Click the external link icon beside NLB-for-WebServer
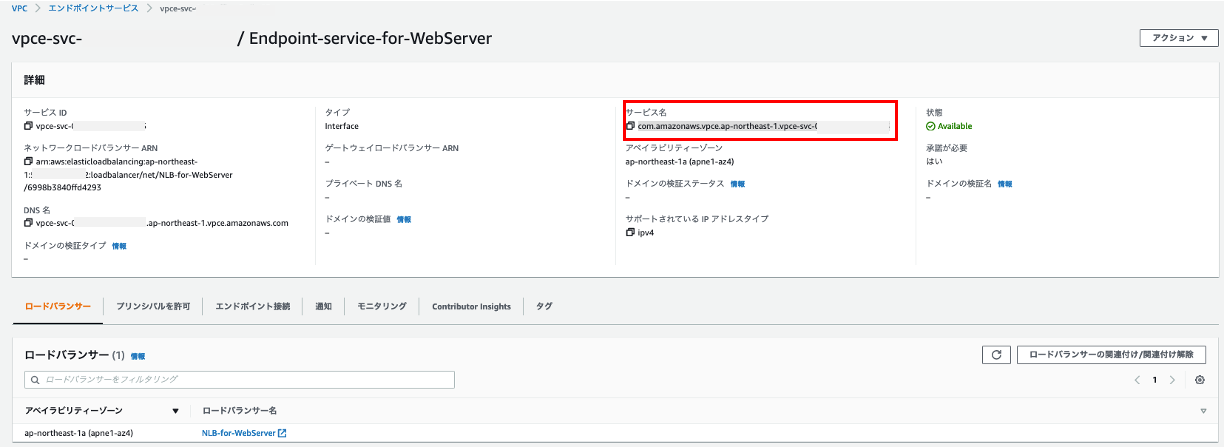Screen dimensions: 1224x448 (x=282, y=433)
